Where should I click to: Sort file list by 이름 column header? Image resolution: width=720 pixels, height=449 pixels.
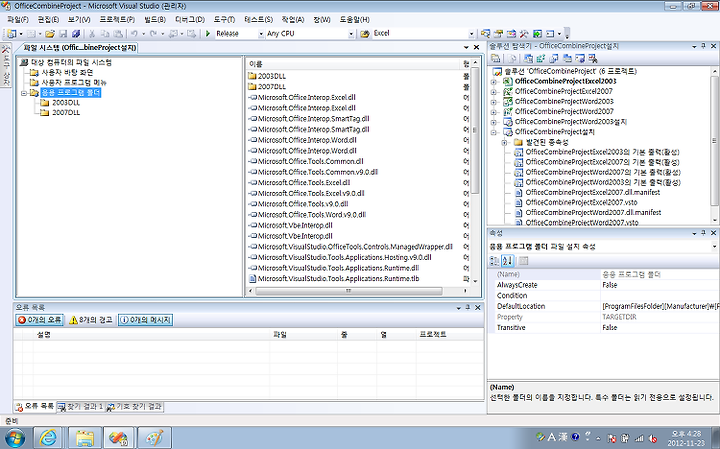pos(353,64)
